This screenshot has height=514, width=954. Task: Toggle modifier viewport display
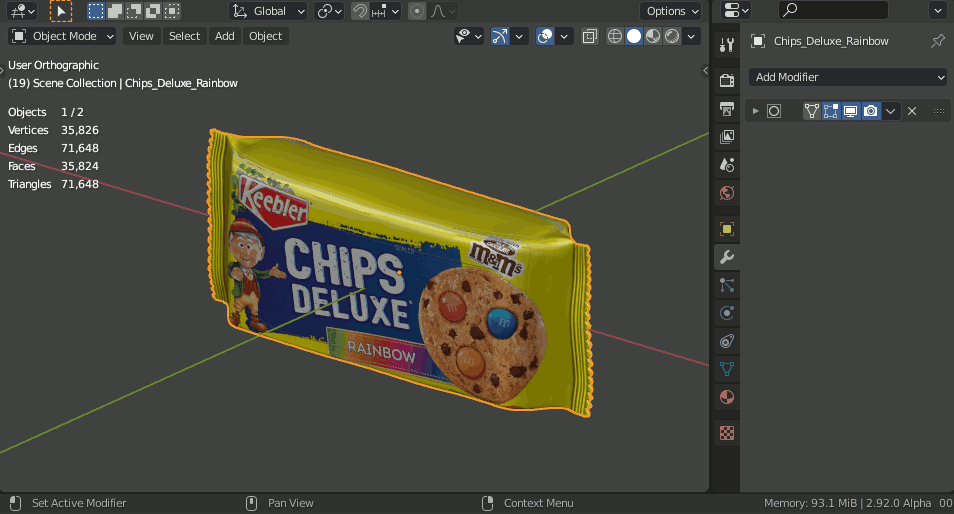point(851,111)
